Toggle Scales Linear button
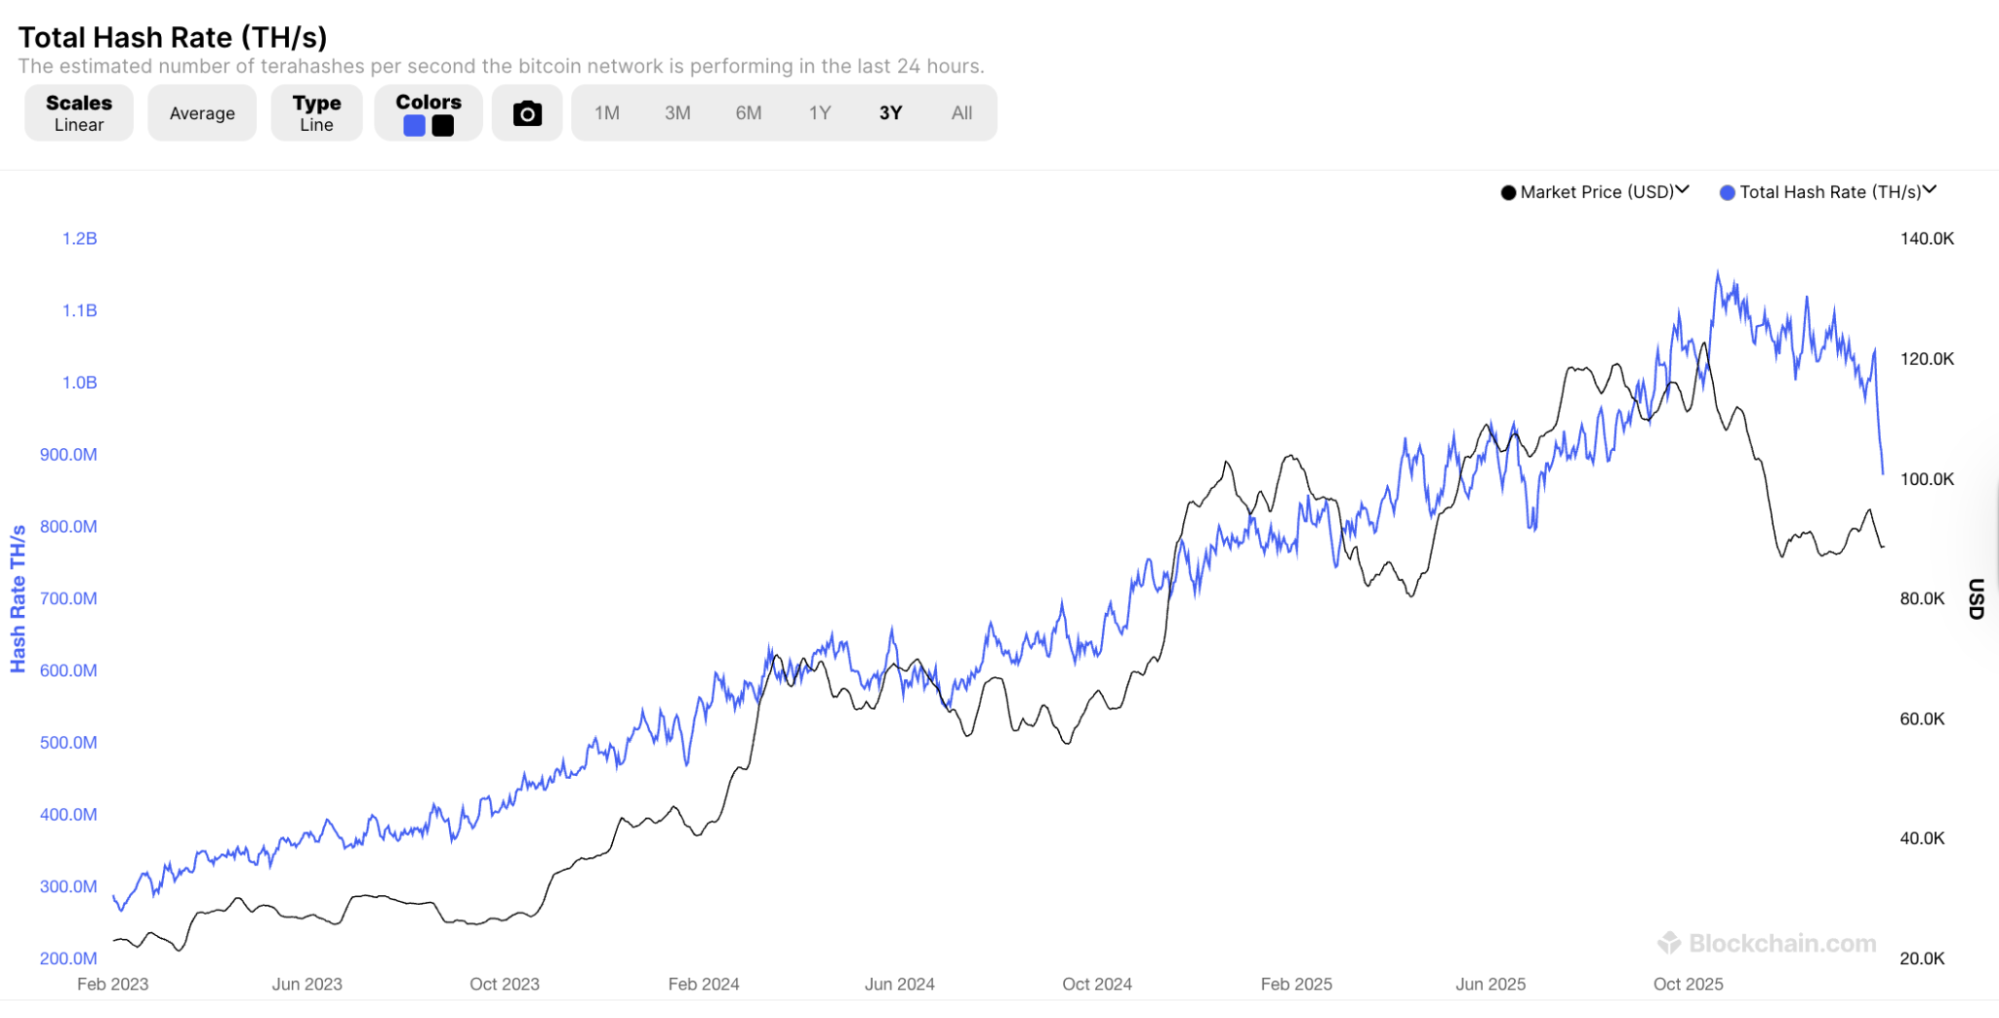This screenshot has height=1018, width=1999. pos(79,113)
